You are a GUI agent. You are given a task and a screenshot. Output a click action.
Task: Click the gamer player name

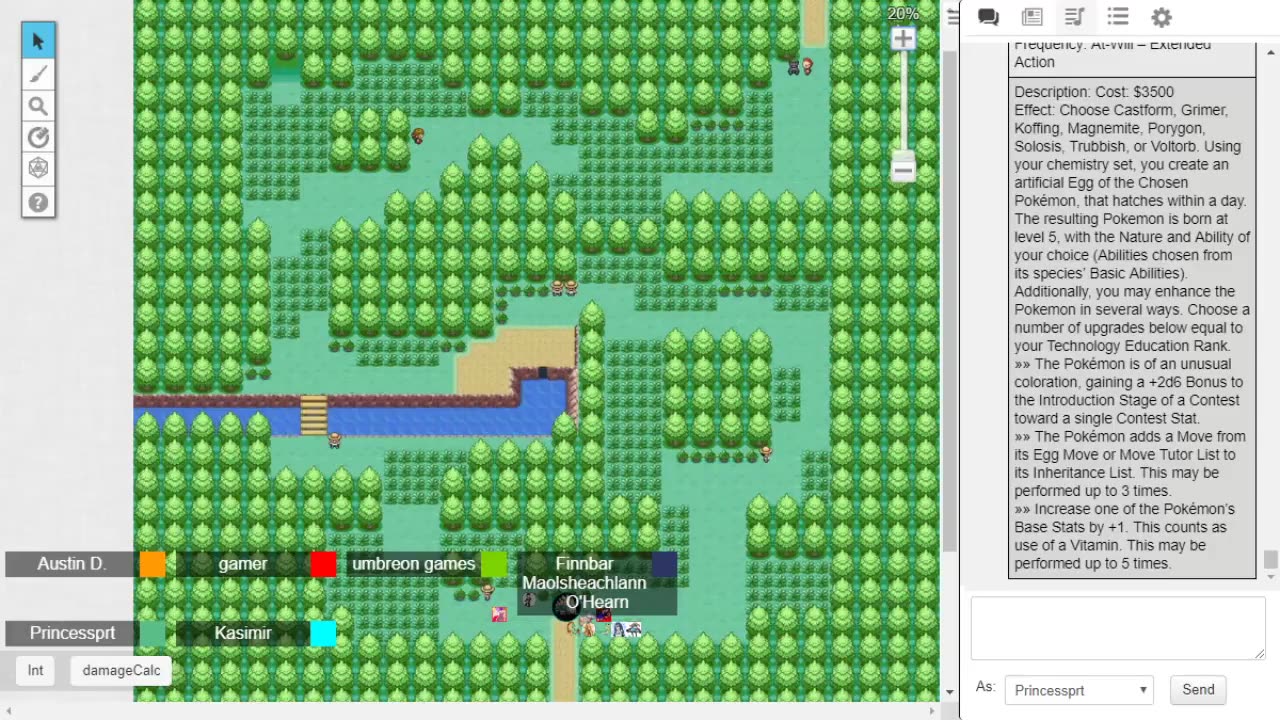pyautogui.click(x=243, y=564)
